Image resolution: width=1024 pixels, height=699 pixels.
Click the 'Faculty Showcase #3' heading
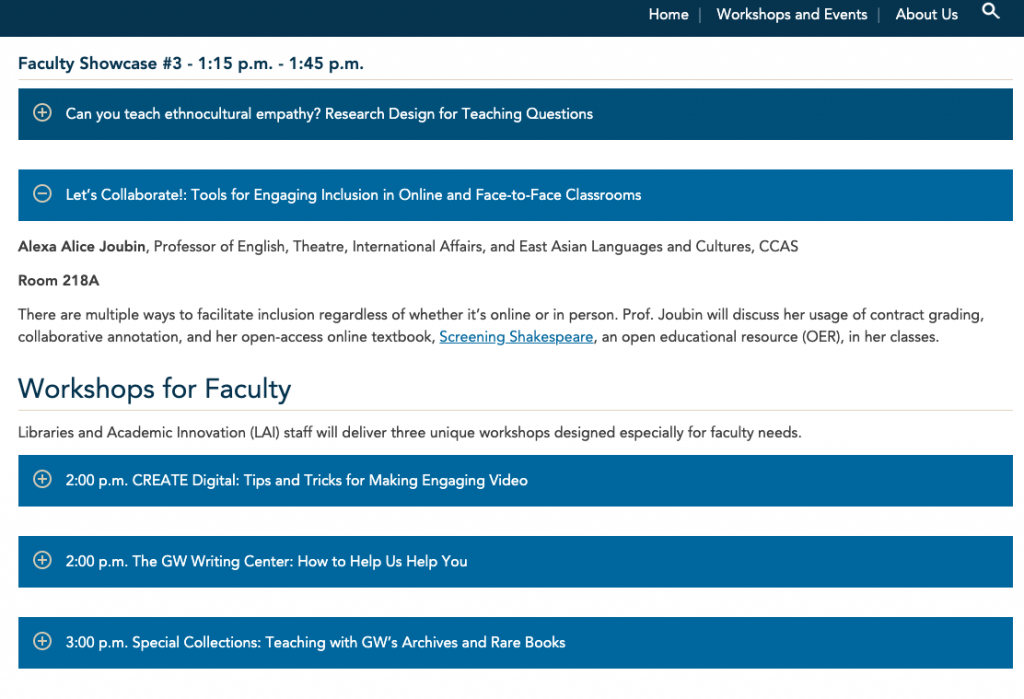190,64
